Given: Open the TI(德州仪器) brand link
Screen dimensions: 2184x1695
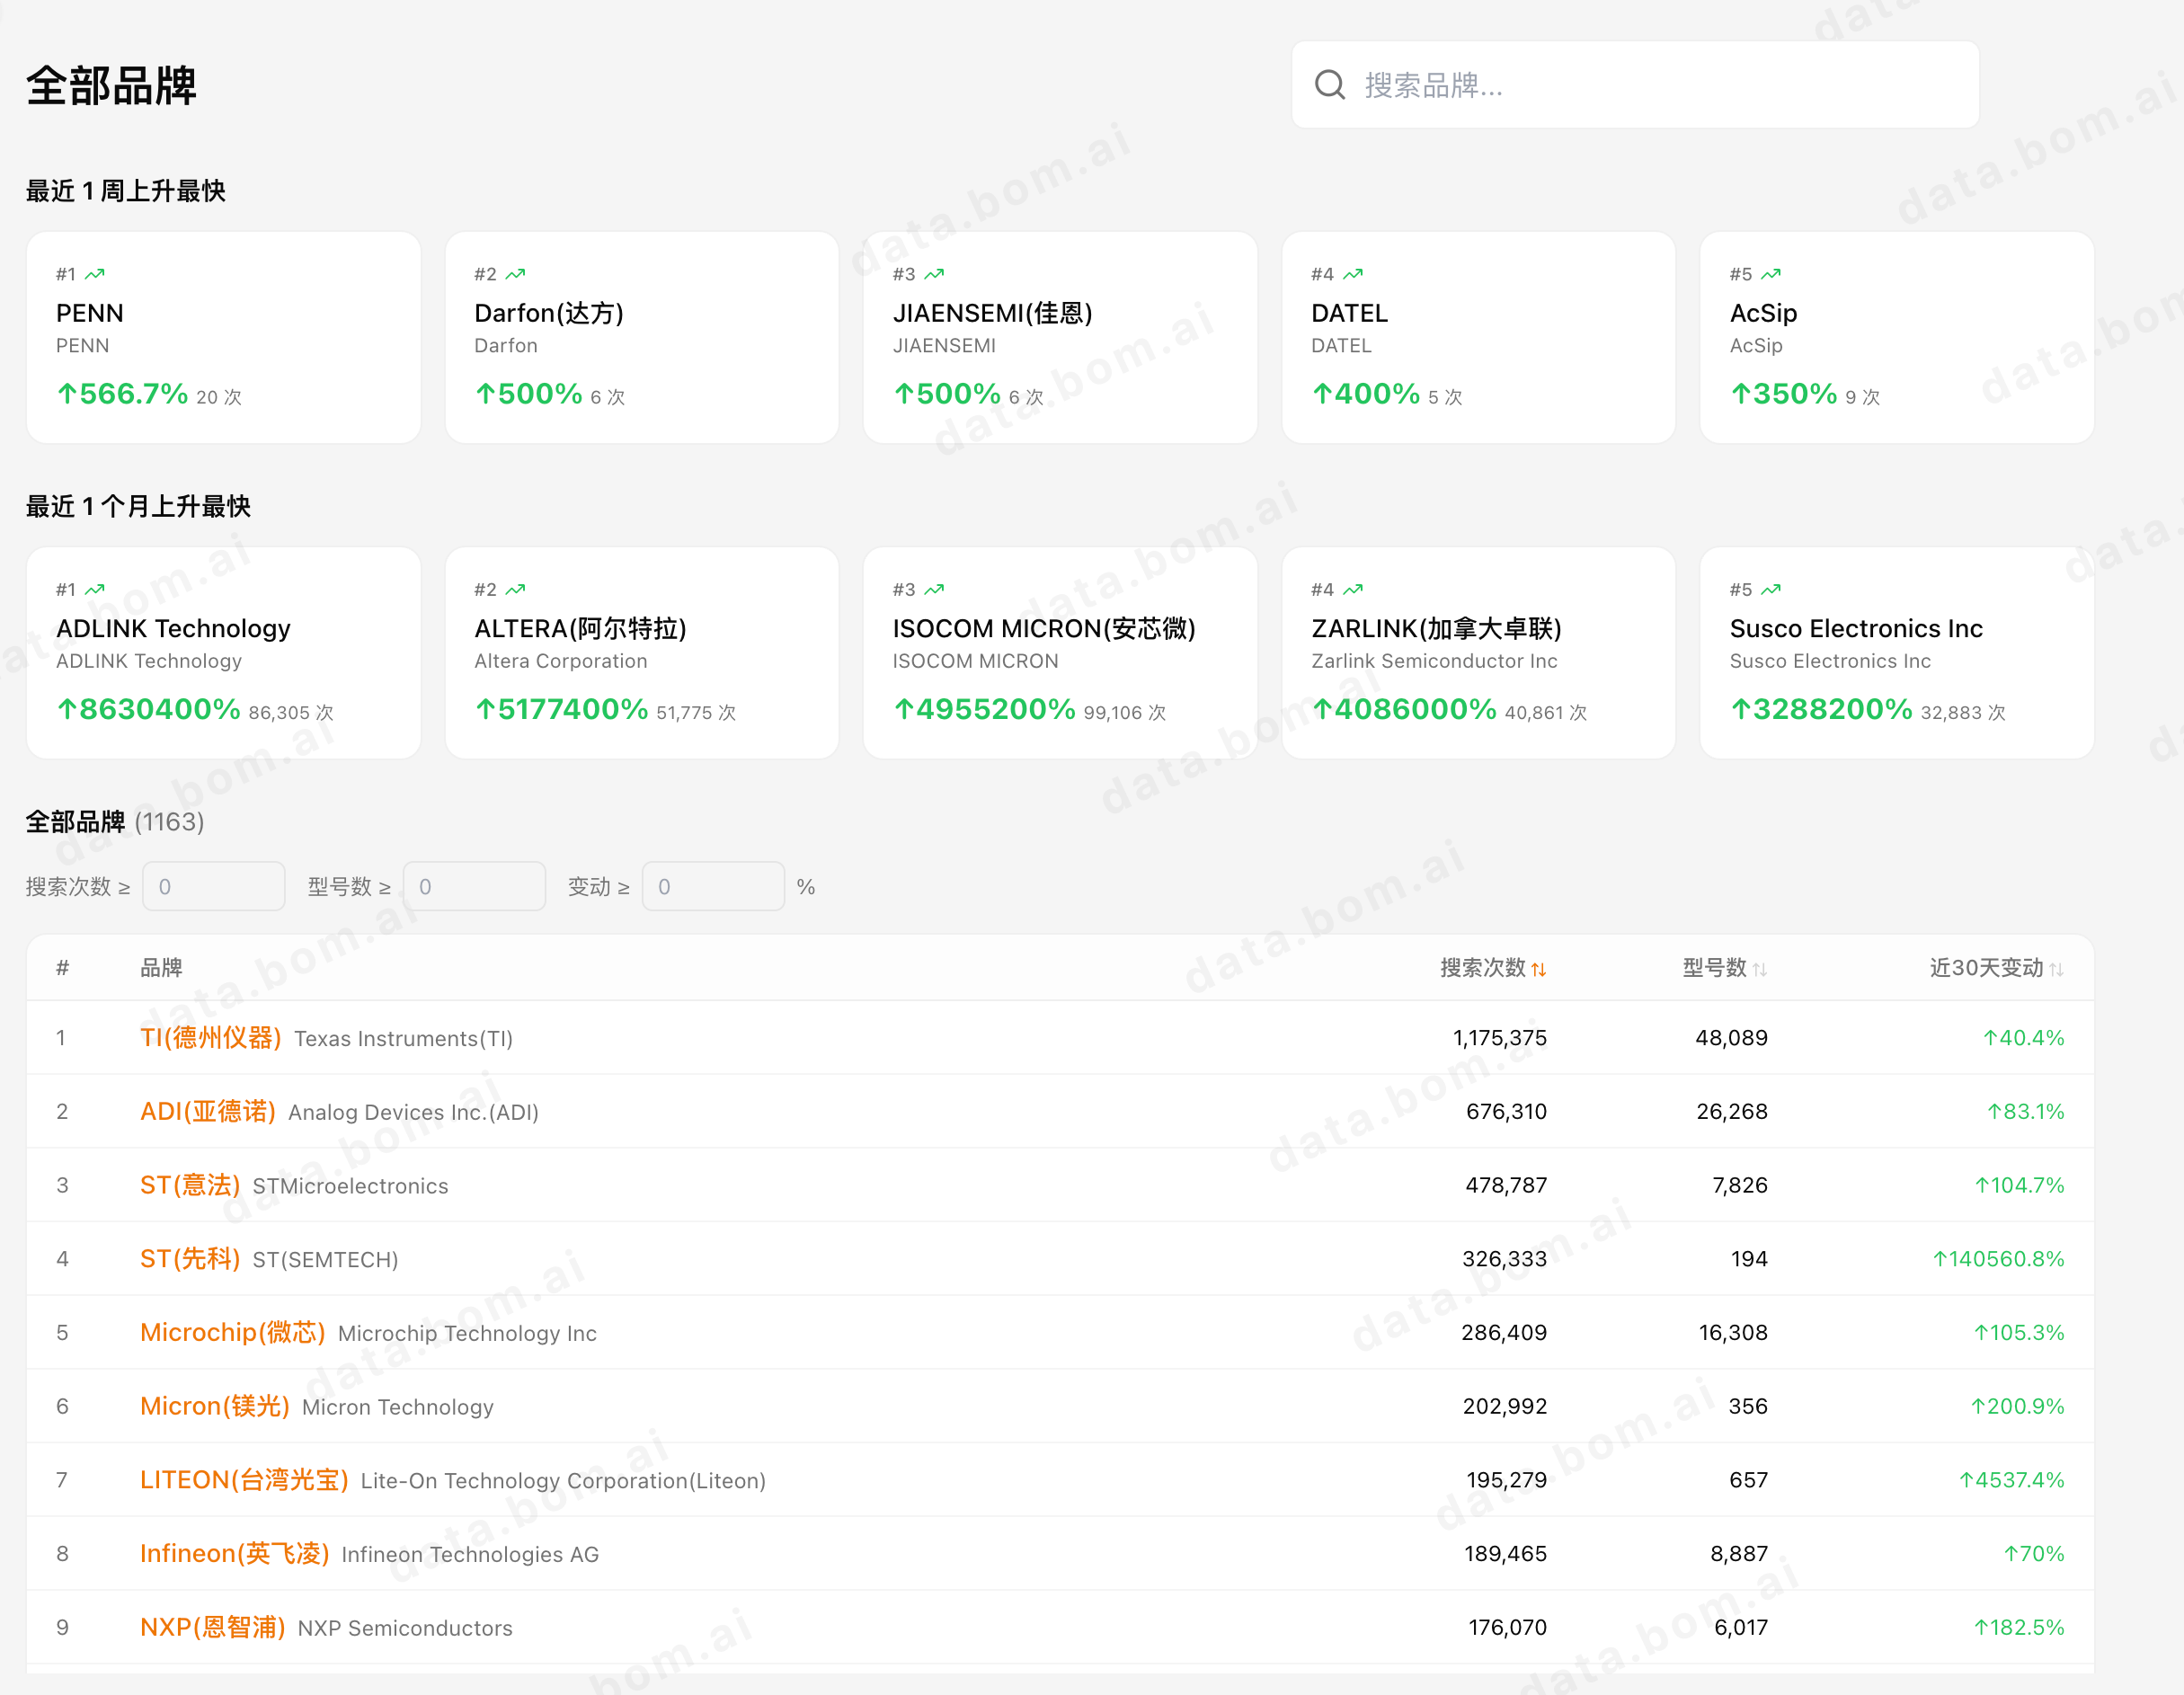Looking at the screenshot, I should (210, 1037).
